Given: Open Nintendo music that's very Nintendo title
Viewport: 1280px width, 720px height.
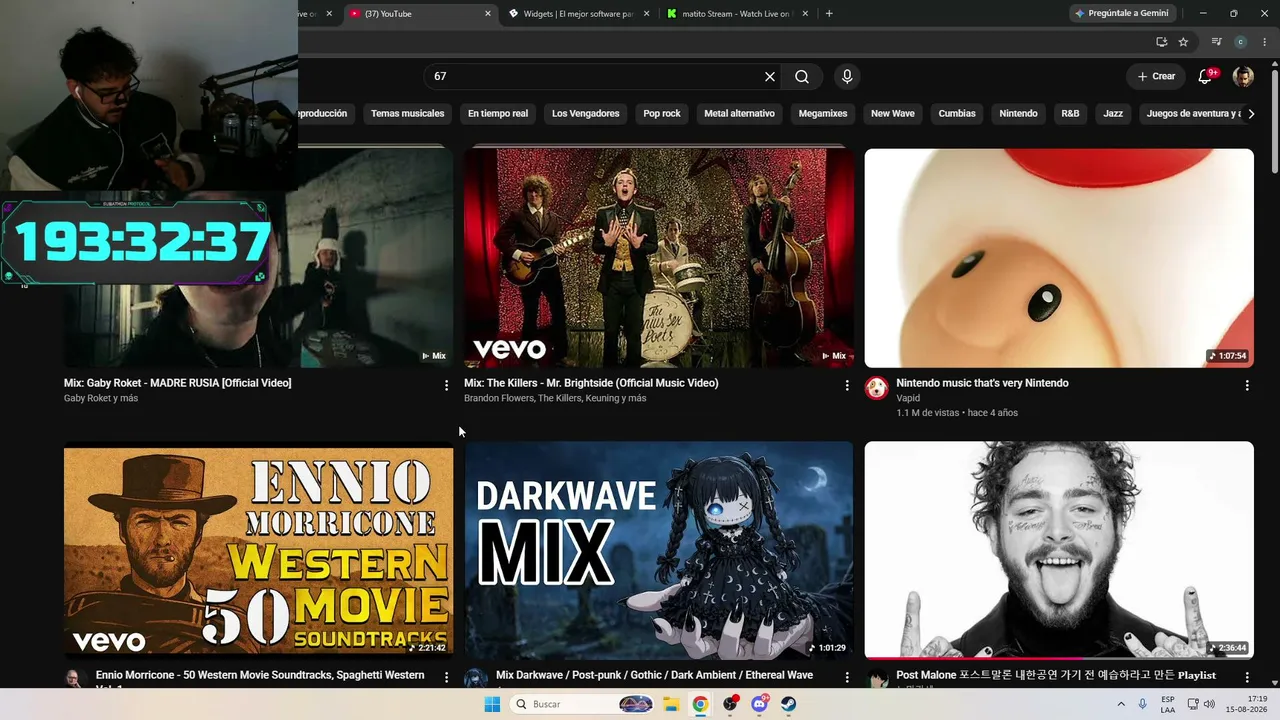Looking at the screenshot, I should [x=982, y=383].
